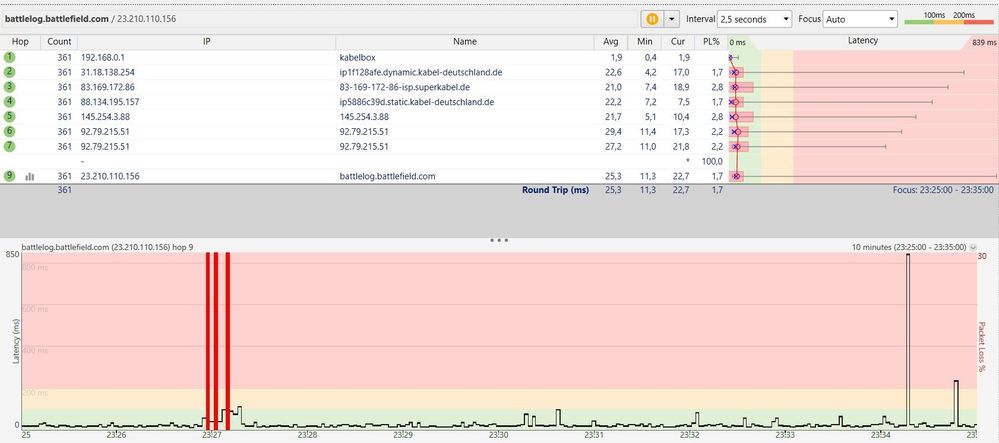
Task: Click the Name column header
Action: [x=465, y=41]
